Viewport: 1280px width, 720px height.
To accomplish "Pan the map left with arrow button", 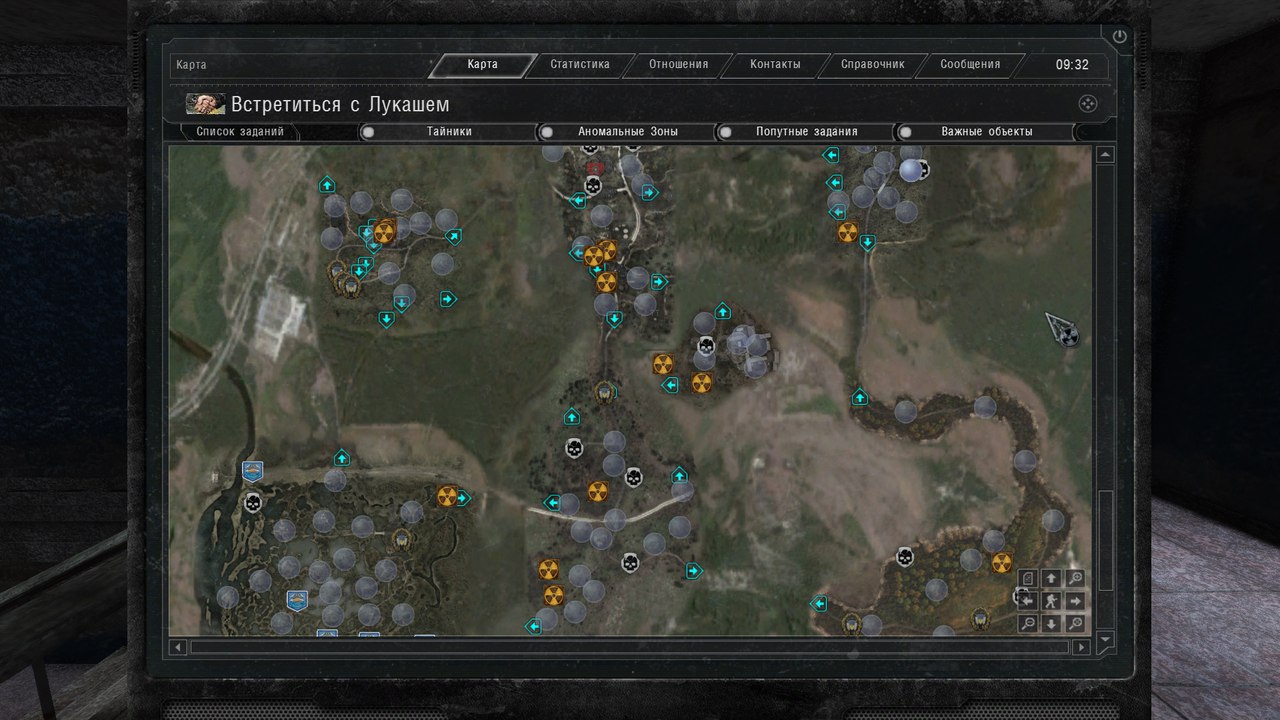I will click(x=1028, y=601).
